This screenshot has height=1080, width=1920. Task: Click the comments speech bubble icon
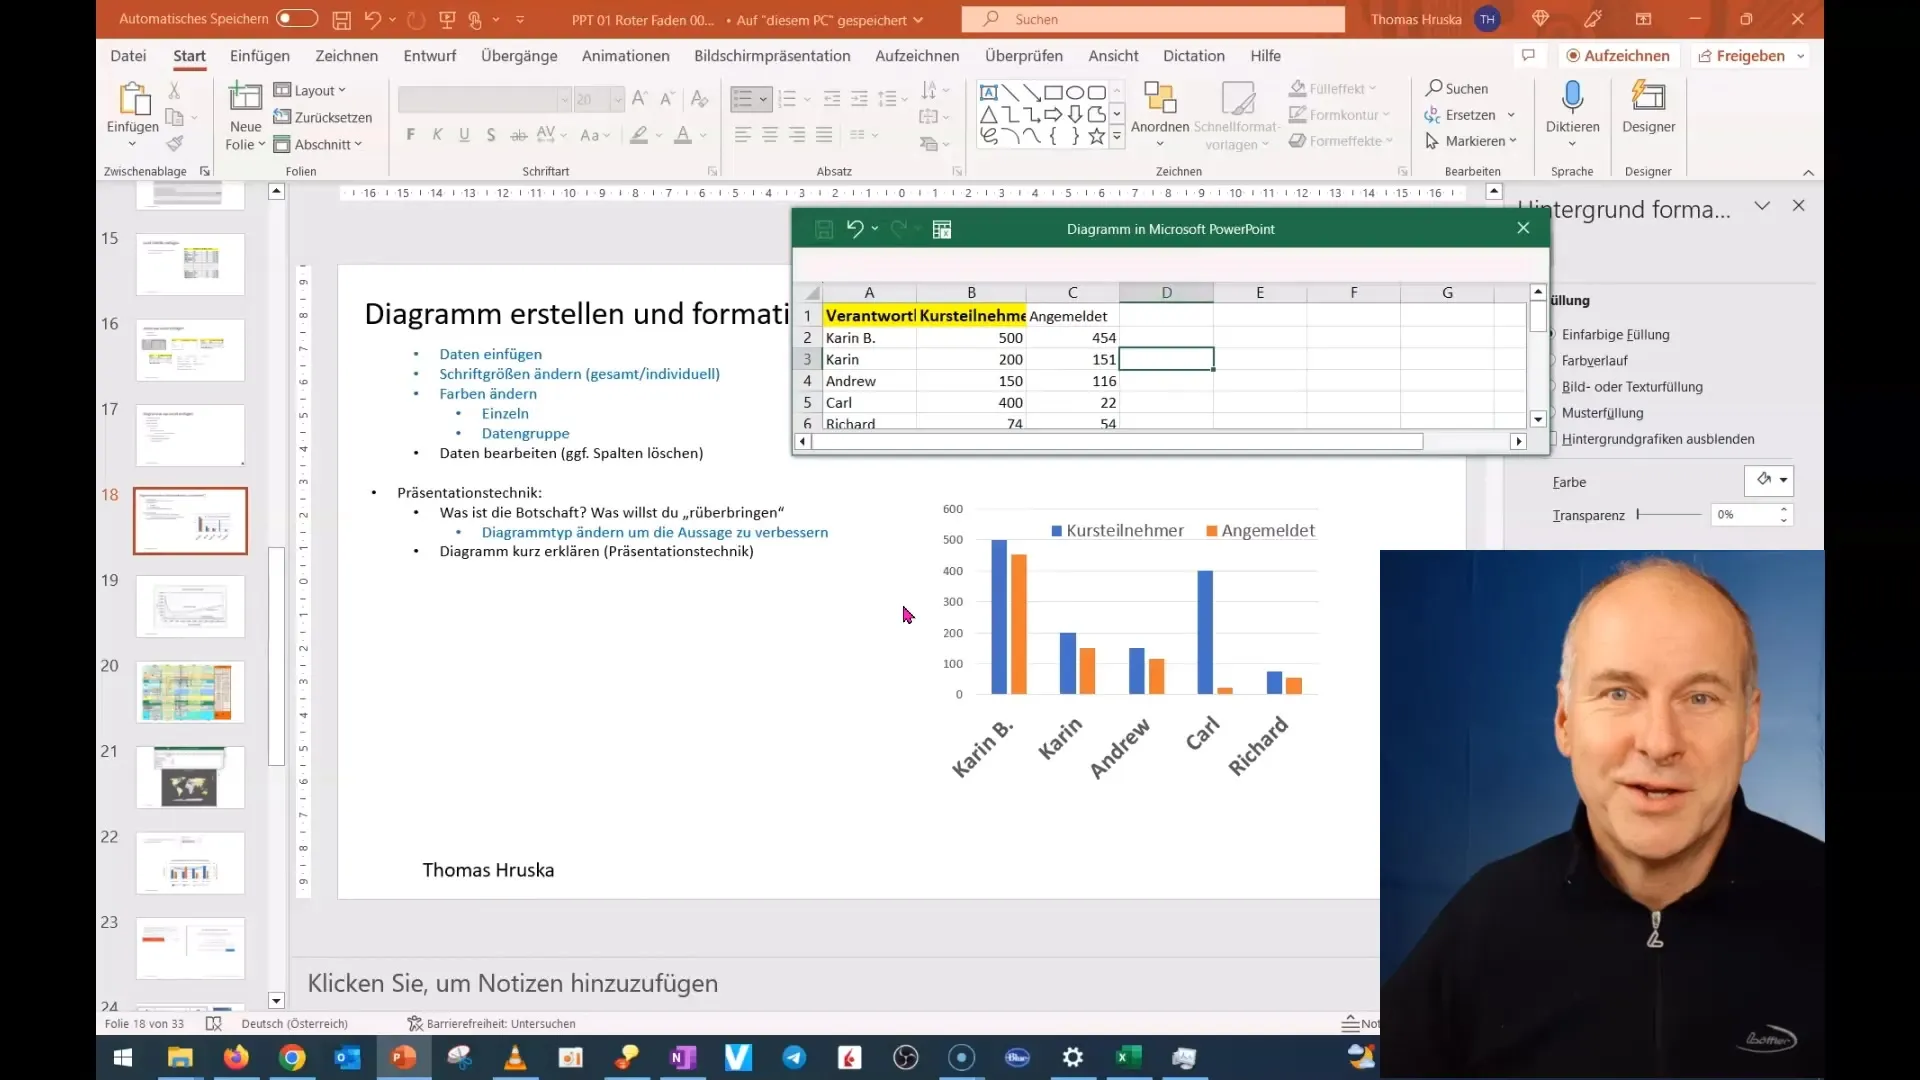1528,55
